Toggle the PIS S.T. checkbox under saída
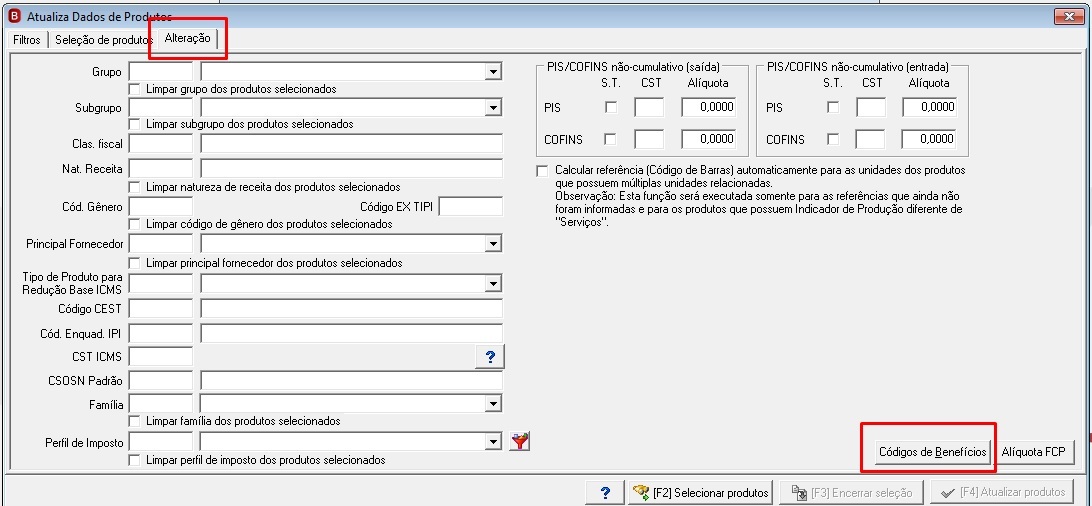Viewport: 1092px width, 506px height. click(611, 107)
